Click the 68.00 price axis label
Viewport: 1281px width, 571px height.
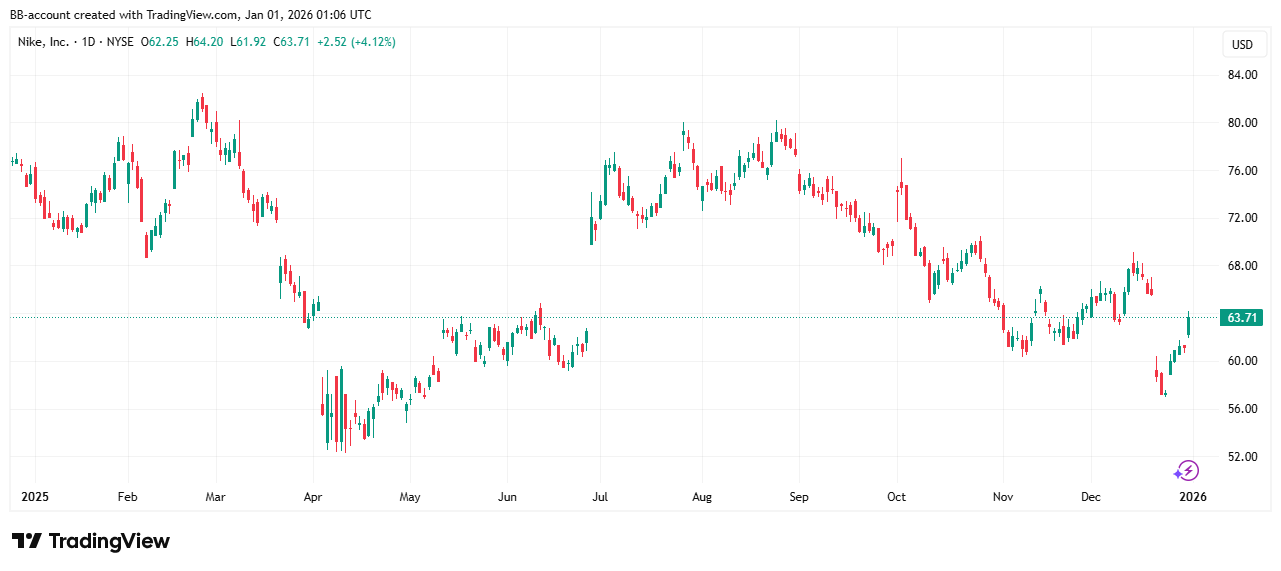[1242, 266]
